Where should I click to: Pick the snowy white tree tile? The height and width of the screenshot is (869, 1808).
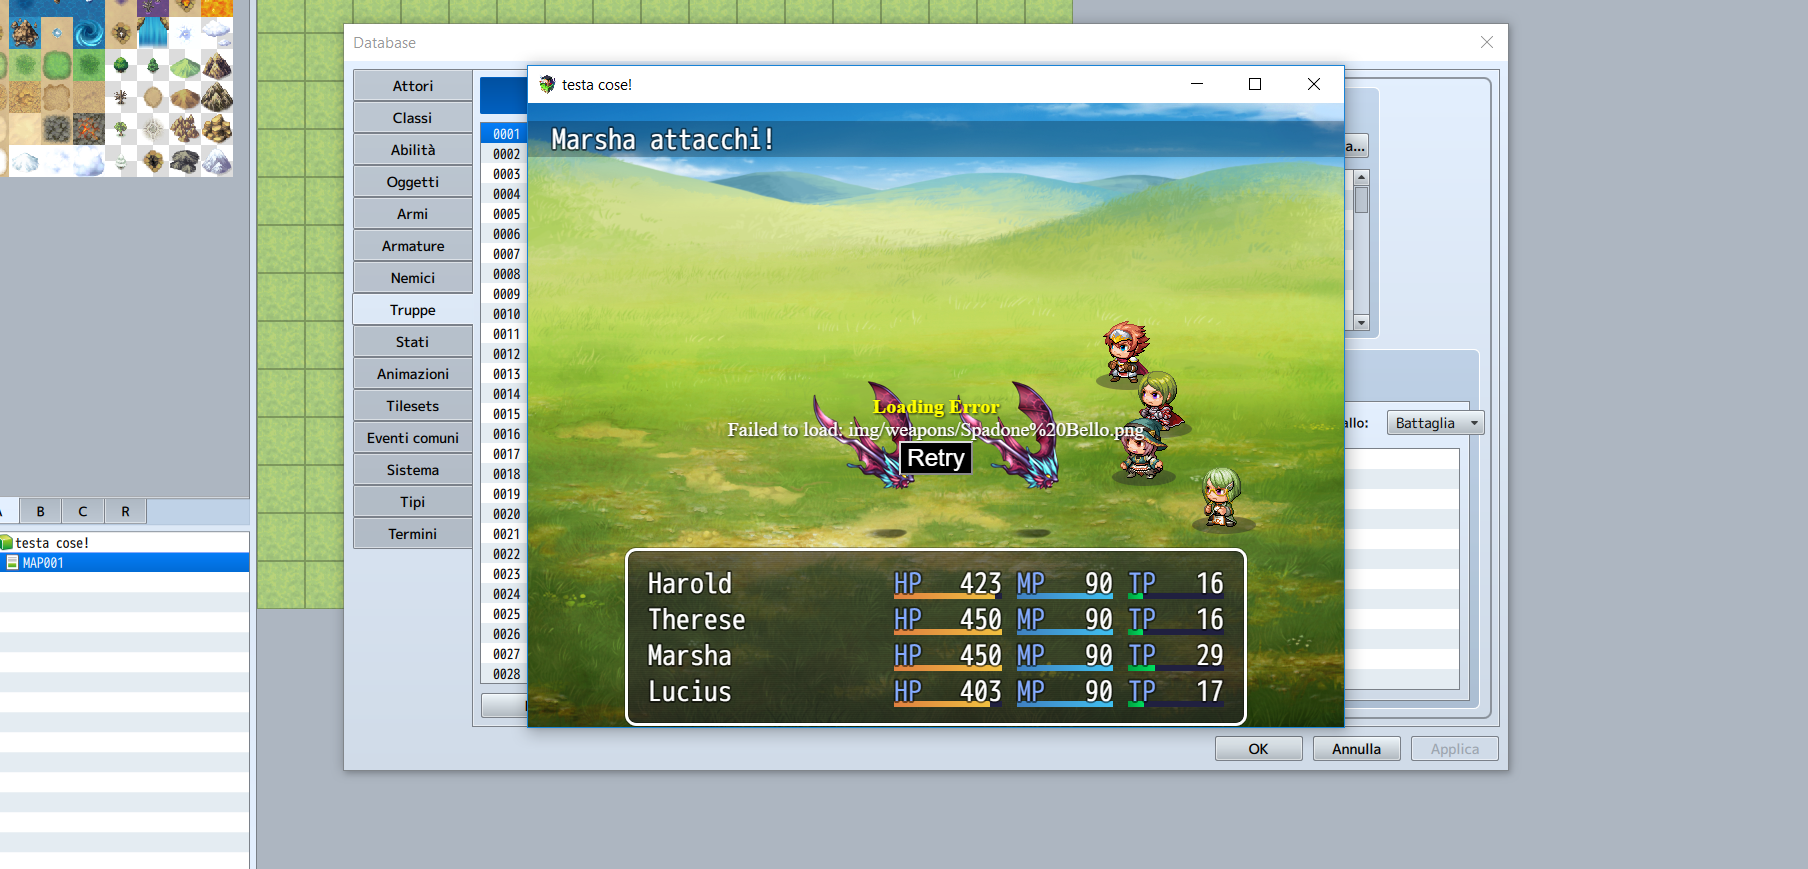pyautogui.click(x=120, y=162)
